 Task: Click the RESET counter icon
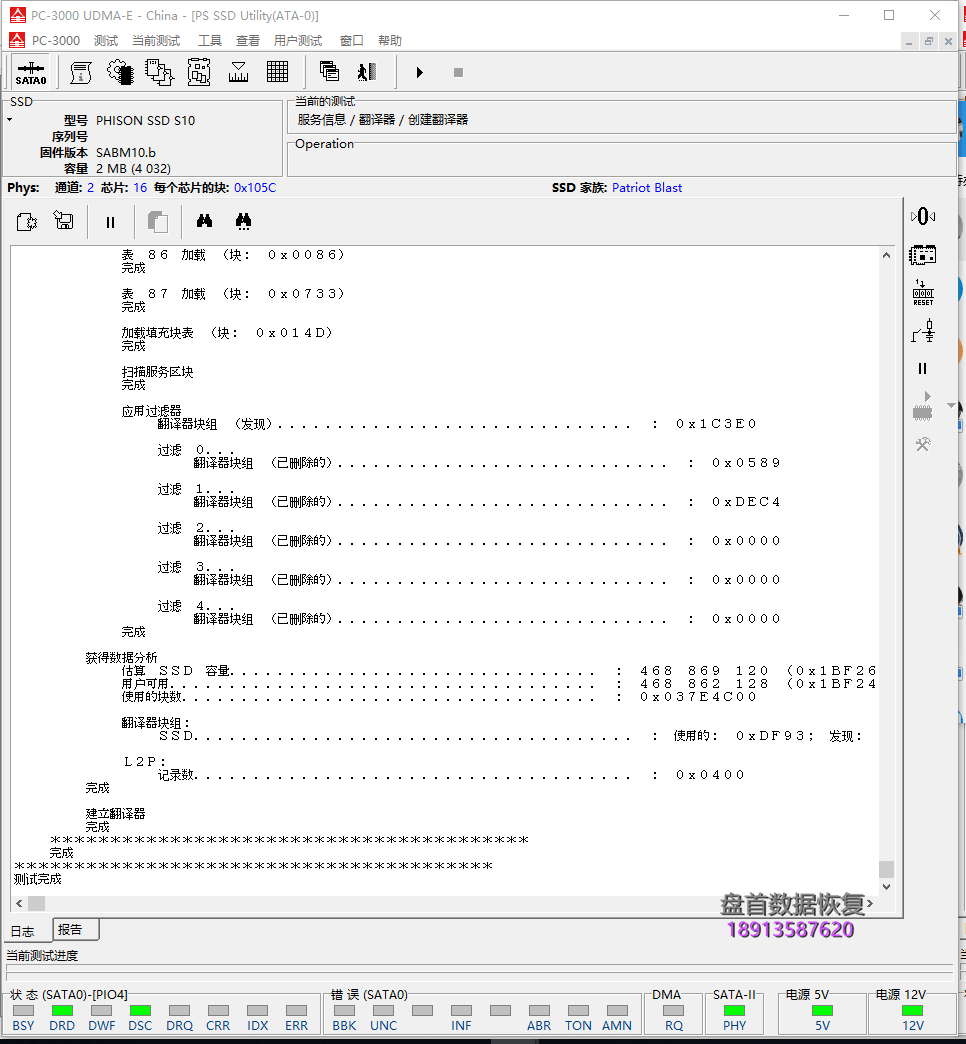[923, 293]
